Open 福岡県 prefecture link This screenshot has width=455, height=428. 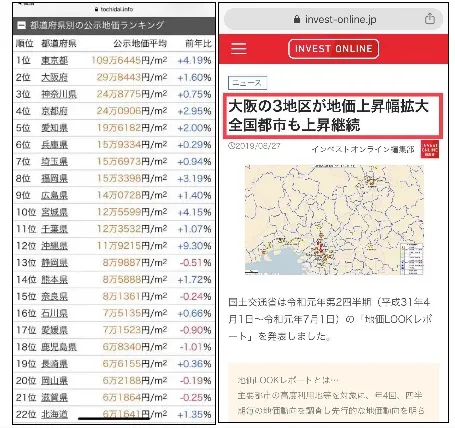54,178
